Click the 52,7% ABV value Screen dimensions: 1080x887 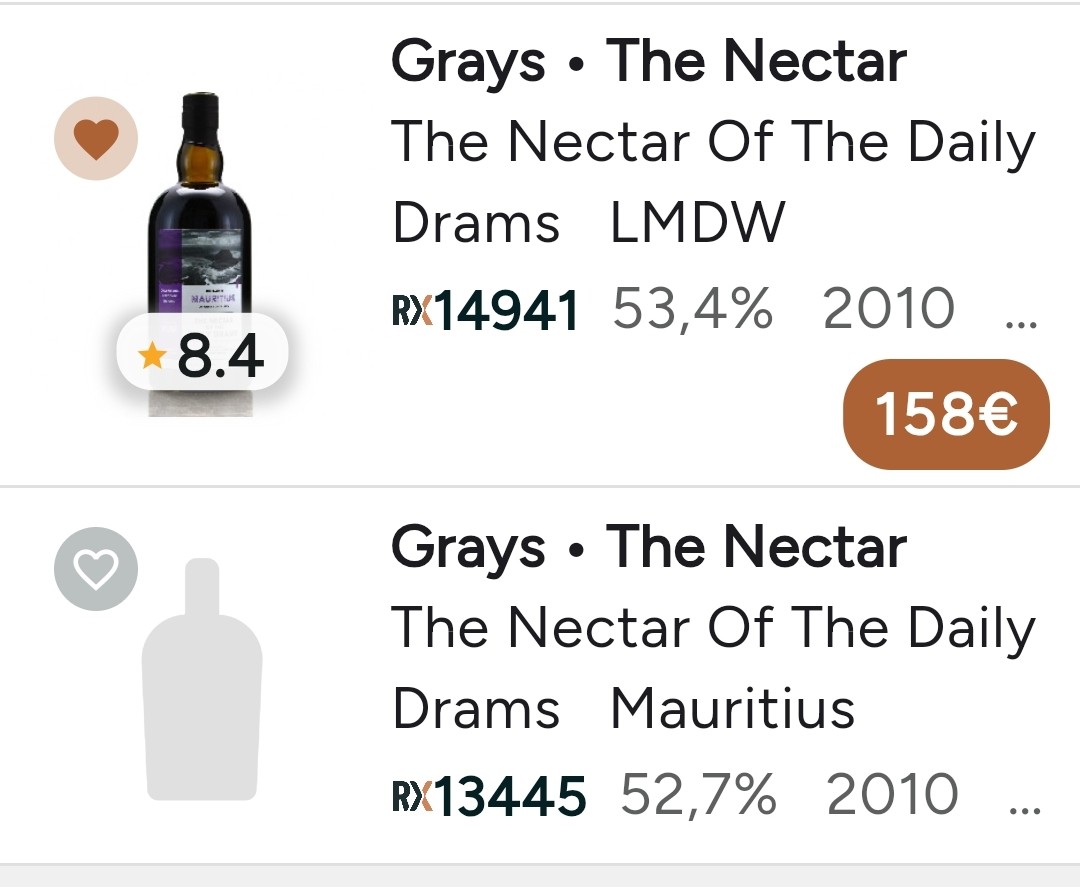pyautogui.click(x=698, y=795)
